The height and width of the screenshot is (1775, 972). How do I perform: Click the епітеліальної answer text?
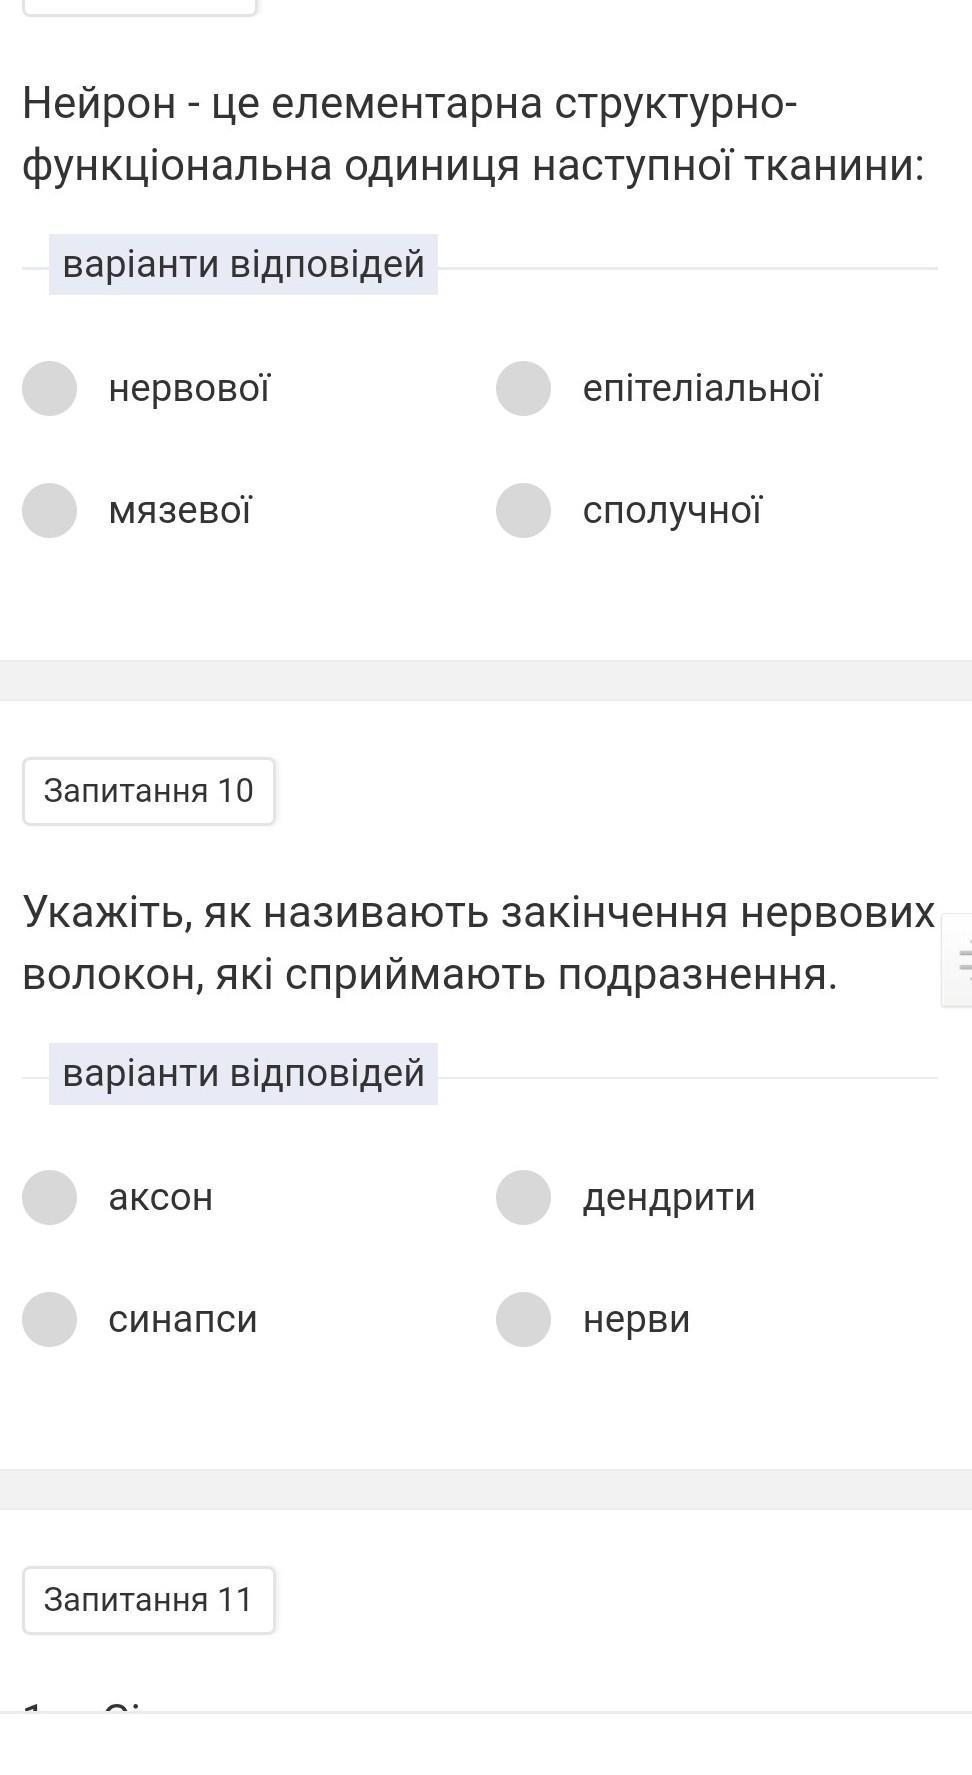[702, 388]
